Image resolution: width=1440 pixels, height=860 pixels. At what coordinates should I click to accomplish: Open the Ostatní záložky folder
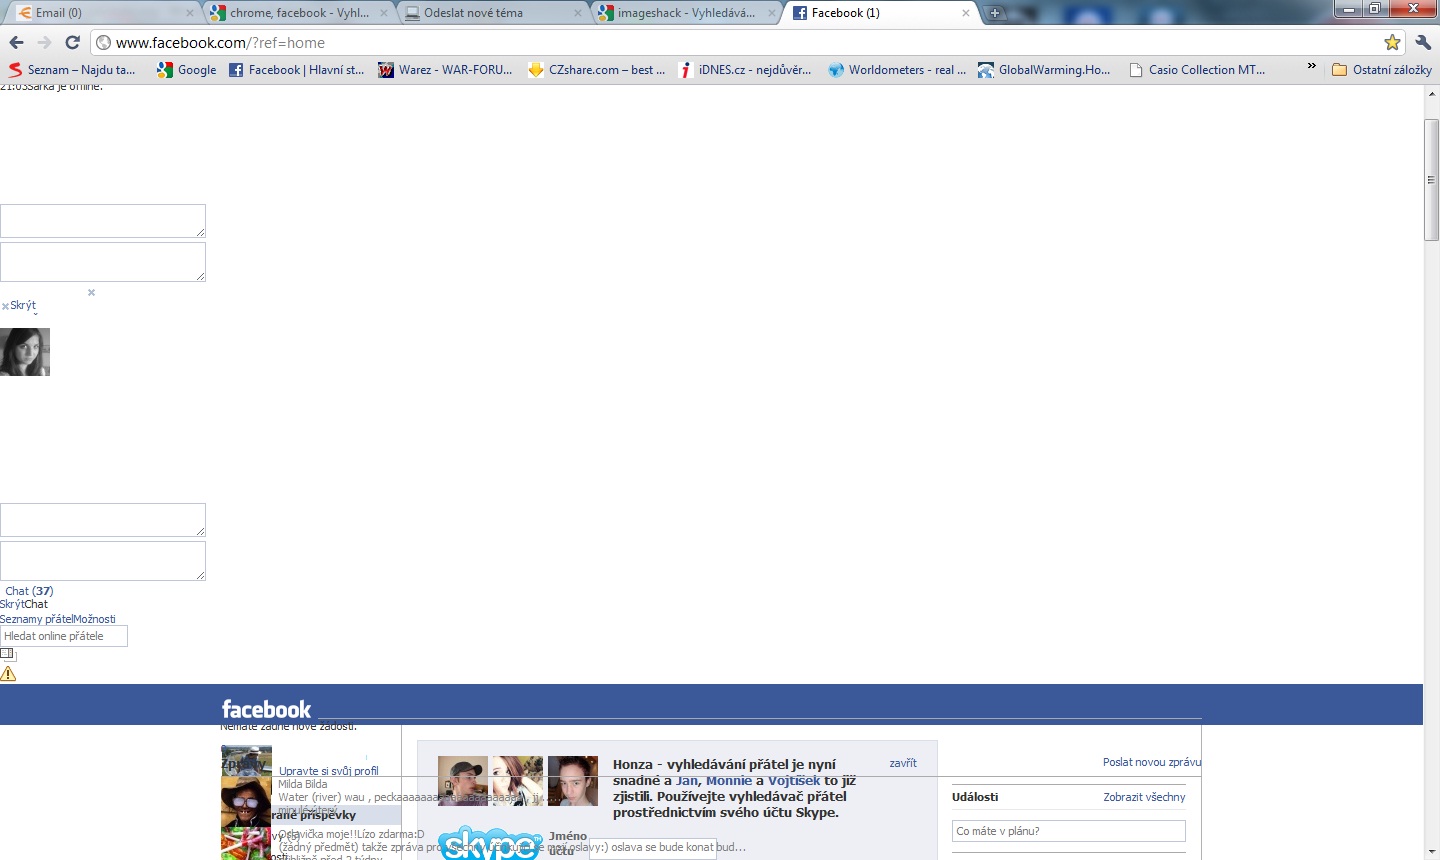click(x=1382, y=70)
